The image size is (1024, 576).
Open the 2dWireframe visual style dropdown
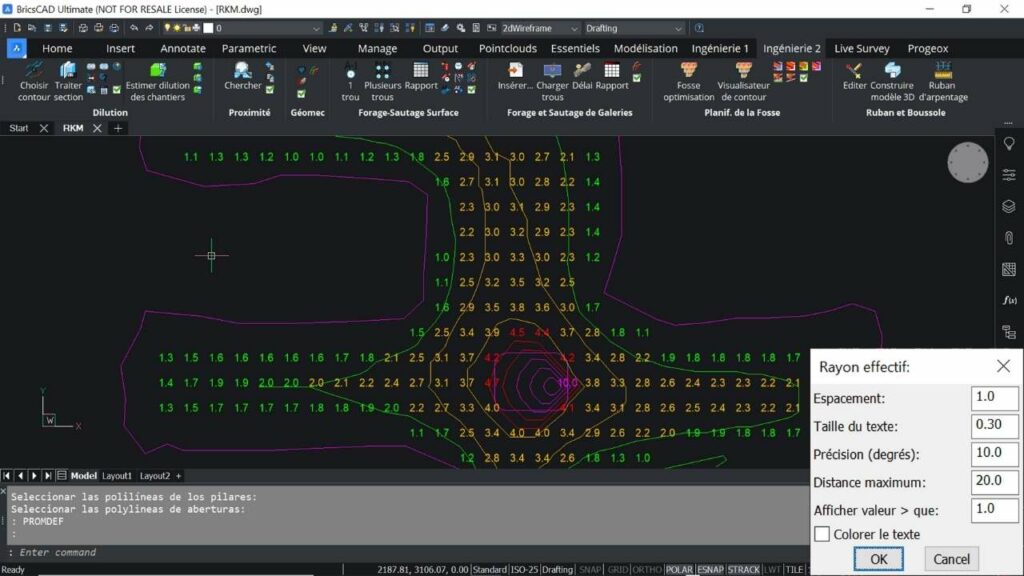574,29
